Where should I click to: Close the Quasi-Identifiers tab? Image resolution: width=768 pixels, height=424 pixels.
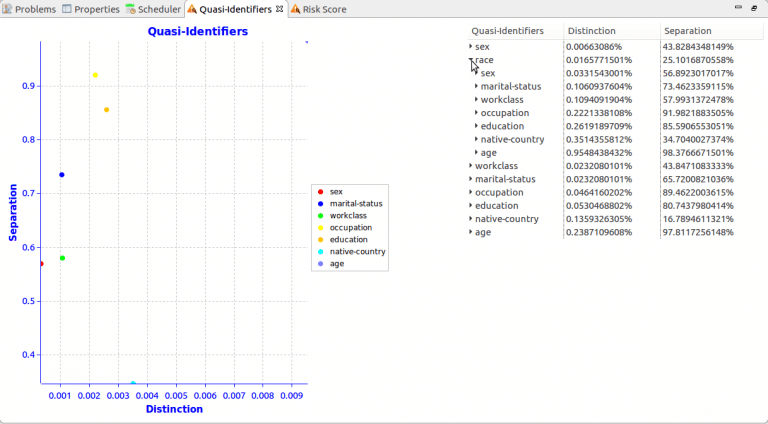(280, 9)
